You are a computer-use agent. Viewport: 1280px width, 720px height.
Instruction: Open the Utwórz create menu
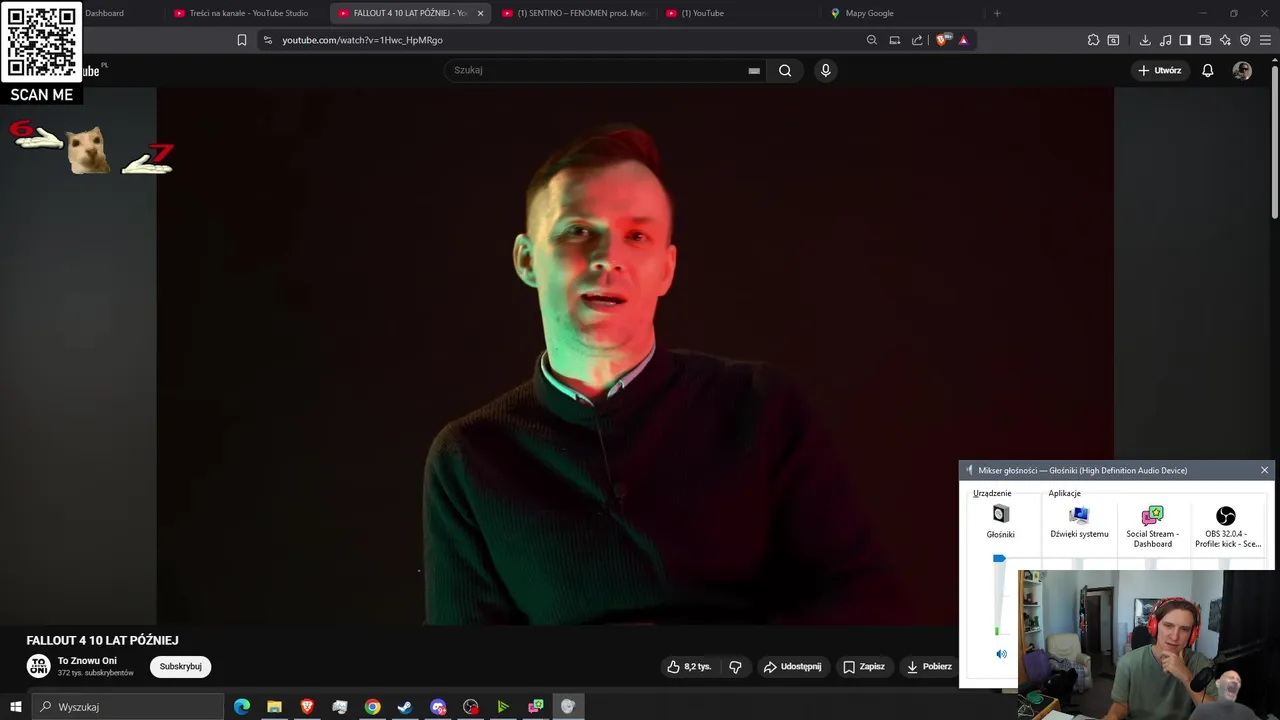[x=1160, y=70]
